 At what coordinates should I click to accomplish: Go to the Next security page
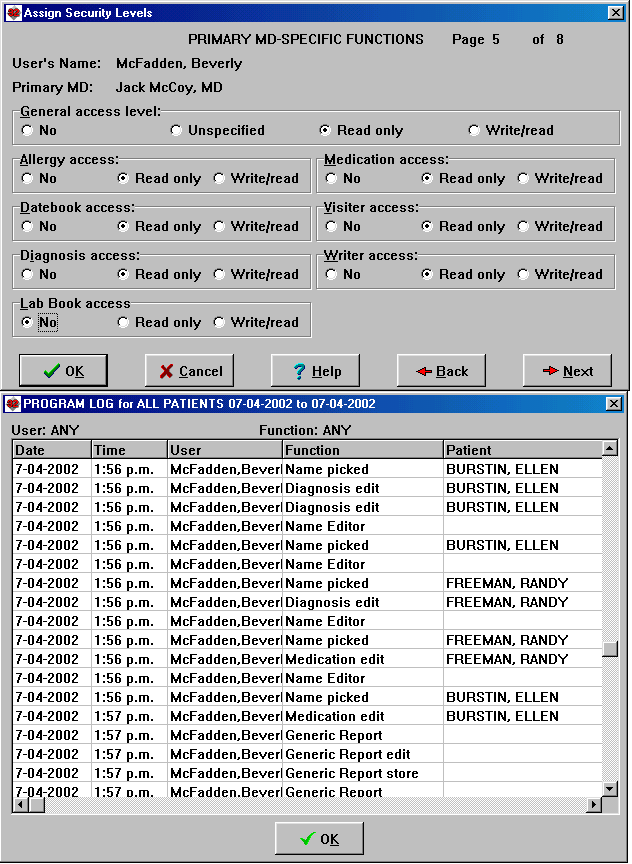point(567,371)
